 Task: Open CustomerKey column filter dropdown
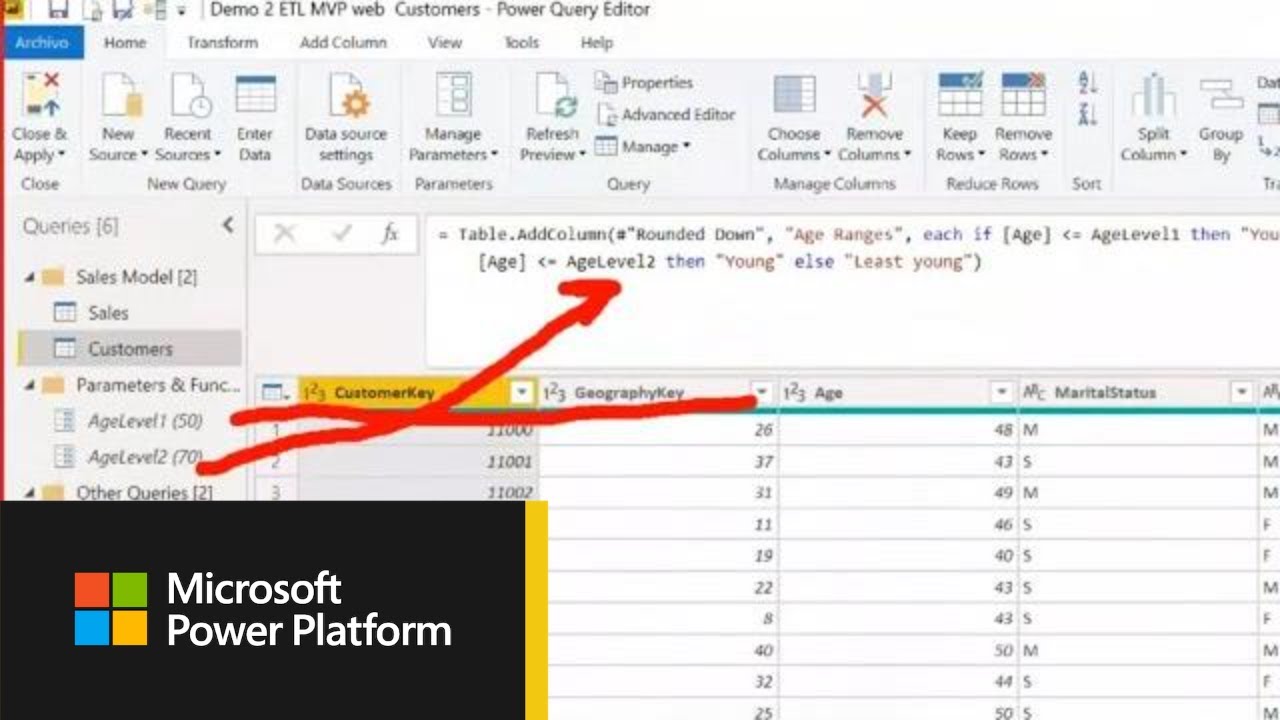pos(522,393)
